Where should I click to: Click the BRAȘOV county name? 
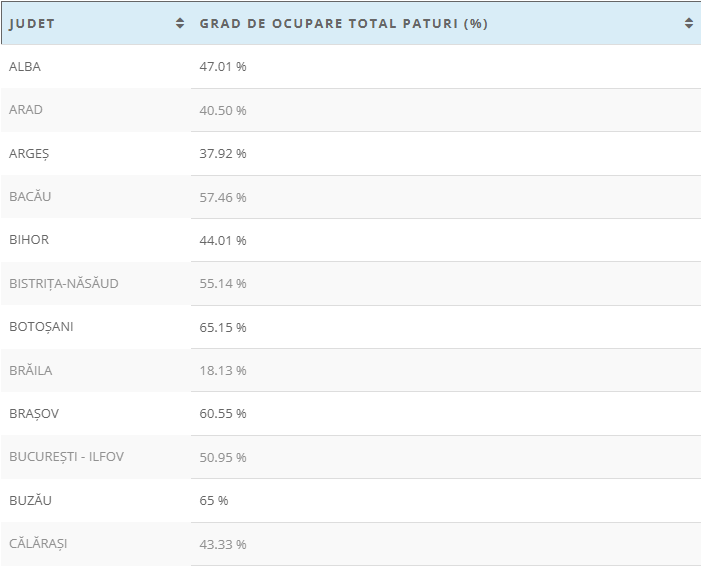click(x=34, y=414)
